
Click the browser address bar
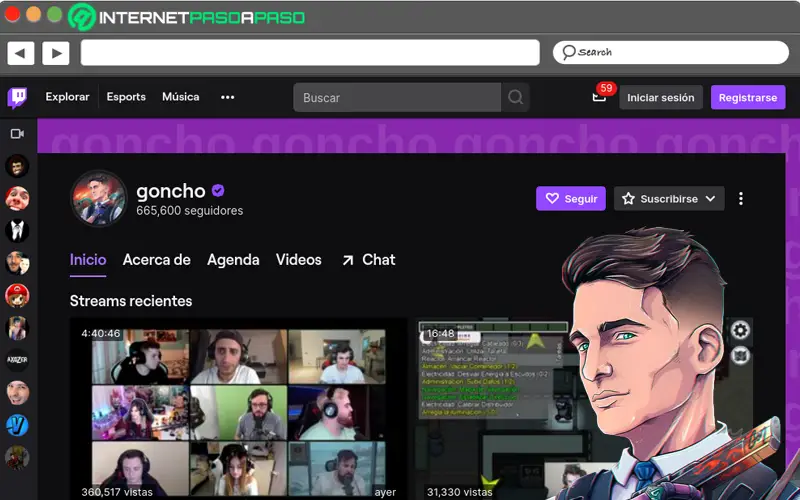coord(310,53)
